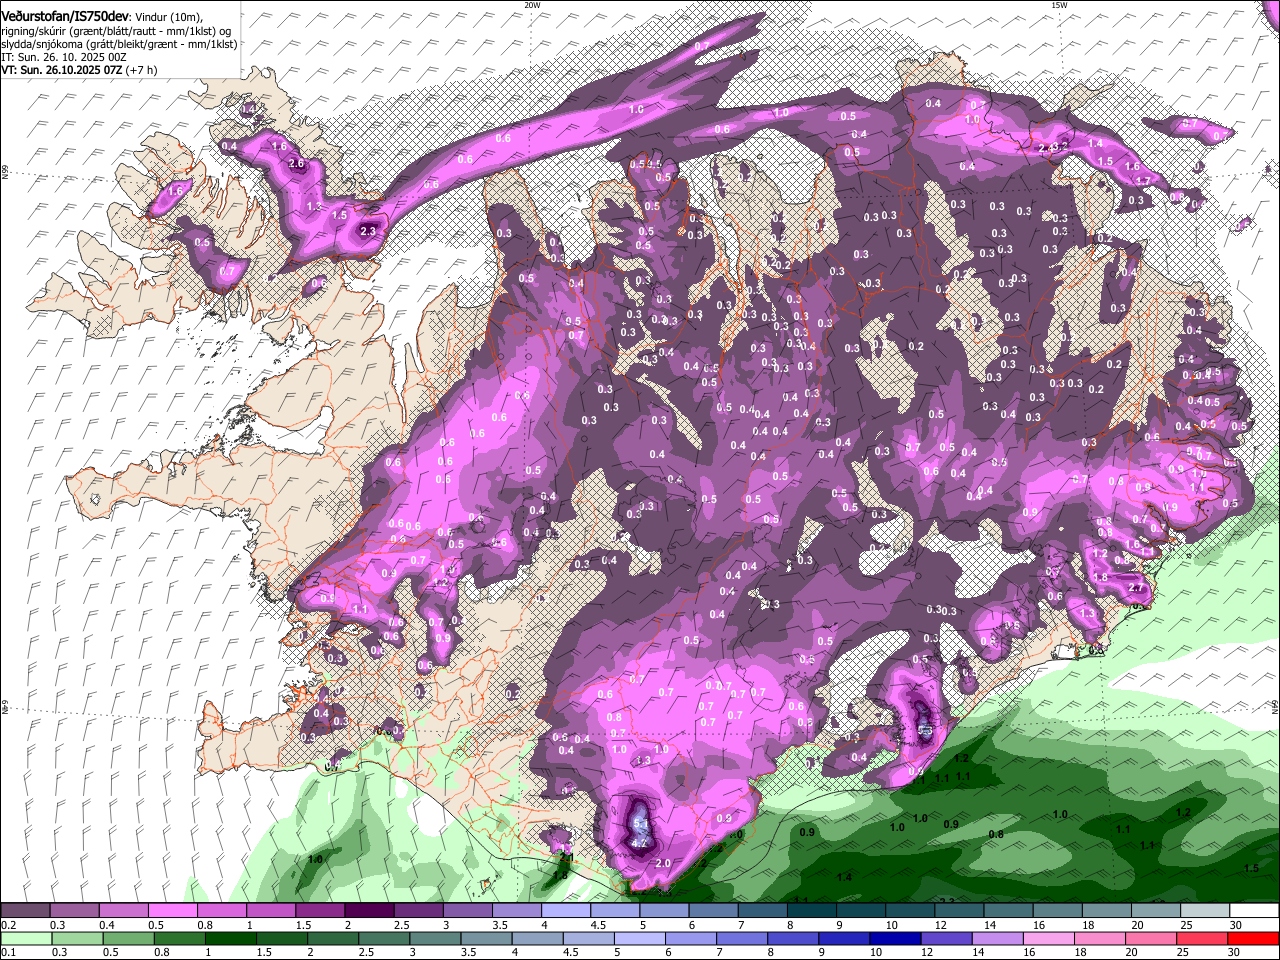This screenshot has height=960, width=1280.
Task: Click the '(+7 h)' forecast offset text
Action: click(x=141, y=71)
